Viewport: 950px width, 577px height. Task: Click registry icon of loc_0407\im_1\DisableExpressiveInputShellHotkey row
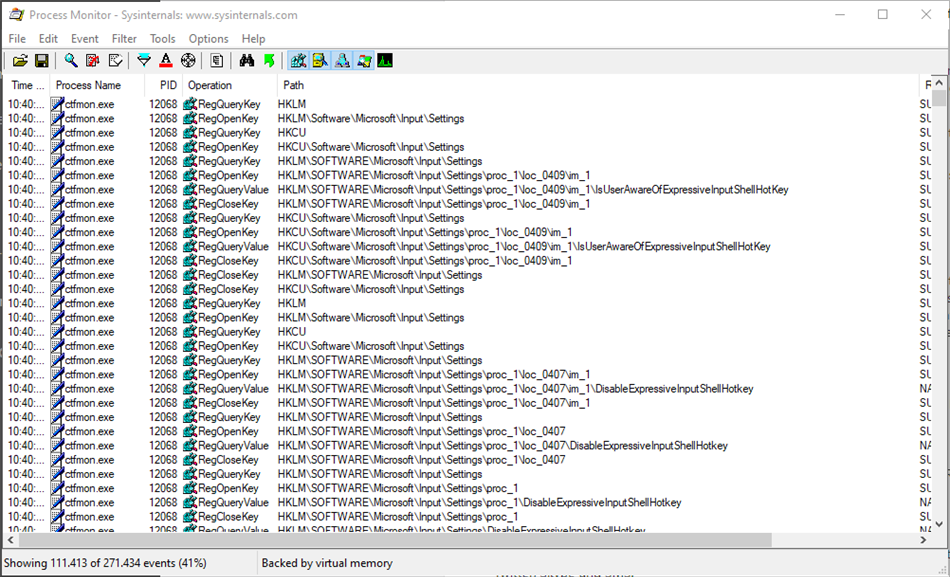(x=190, y=389)
